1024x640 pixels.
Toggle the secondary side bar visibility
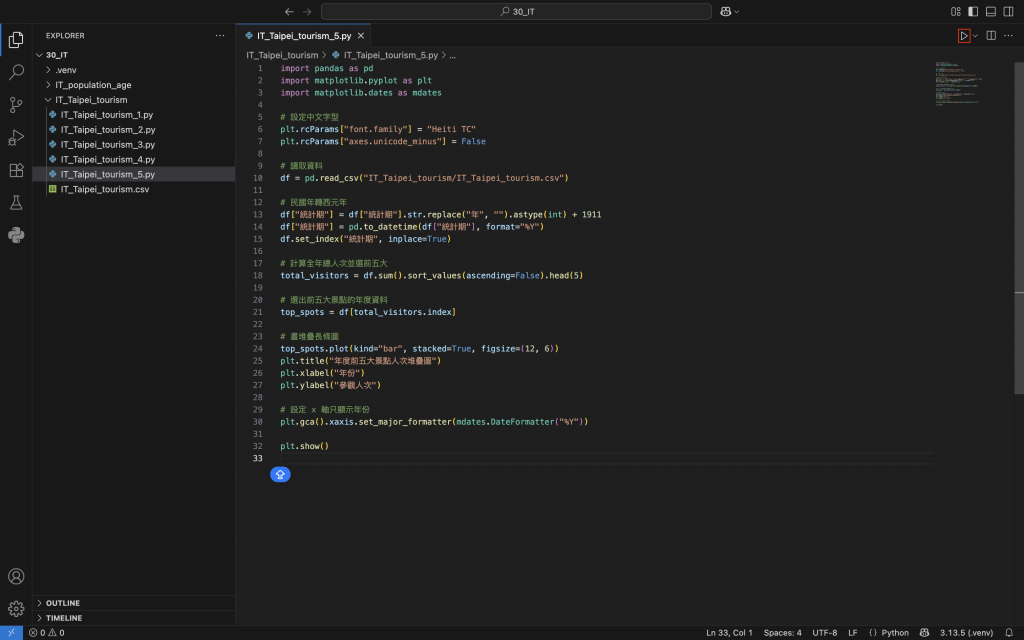[x=1009, y=11]
